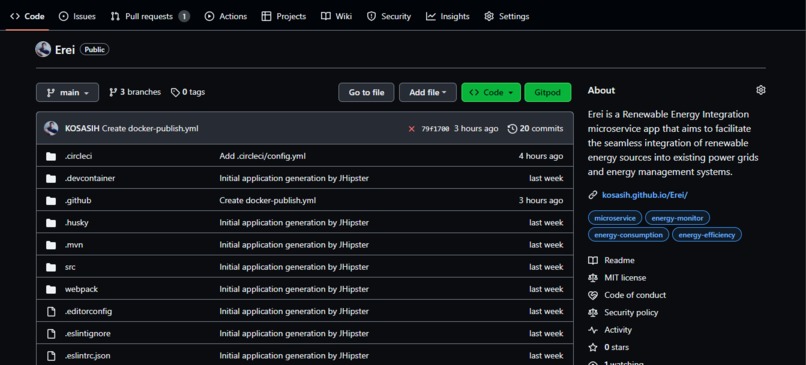Open the .devcontainer folder
The image size is (806, 365).
90,178
